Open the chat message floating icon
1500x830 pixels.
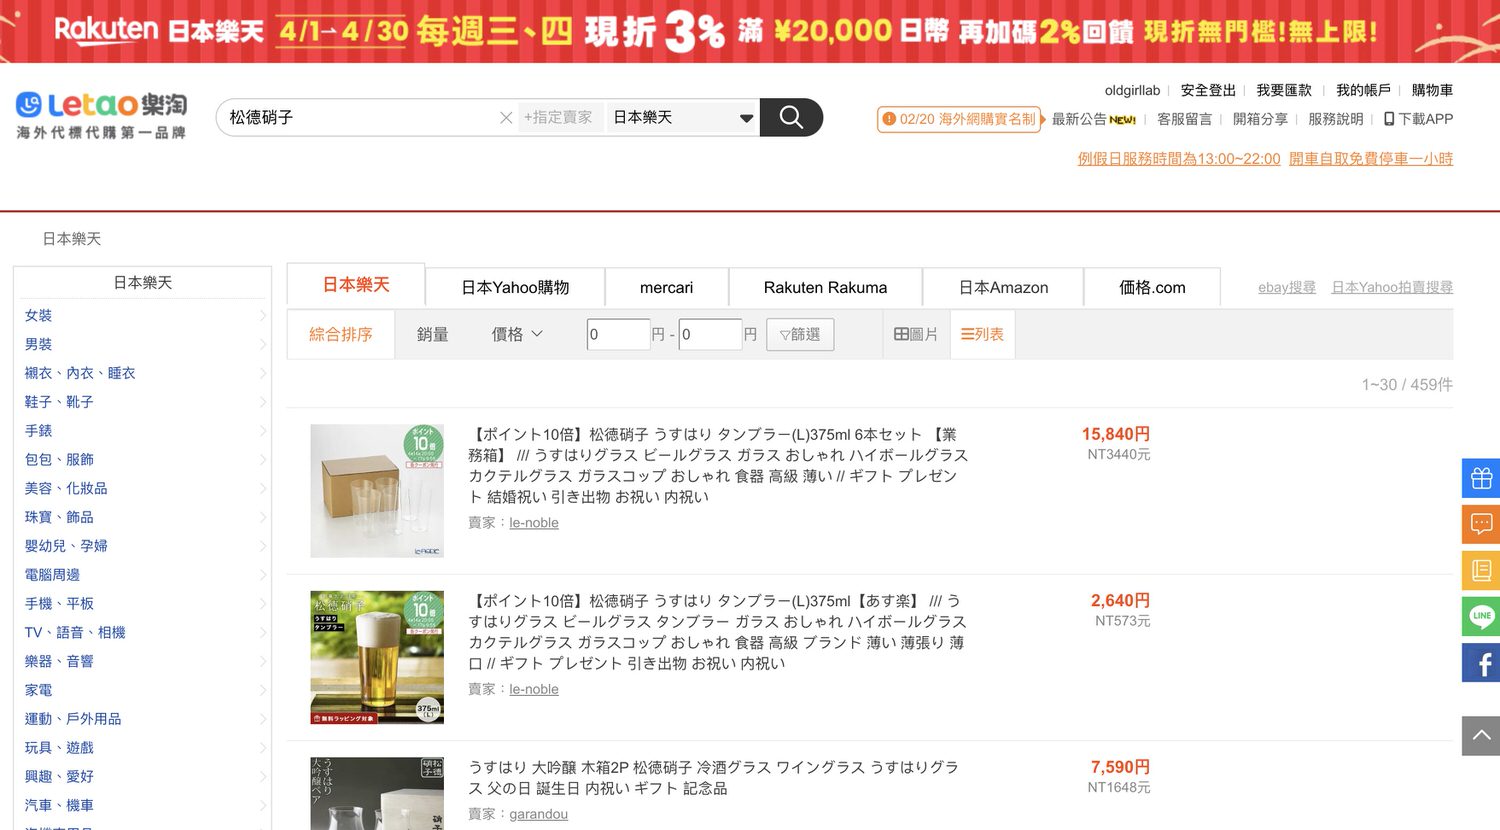pos(1481,524)
